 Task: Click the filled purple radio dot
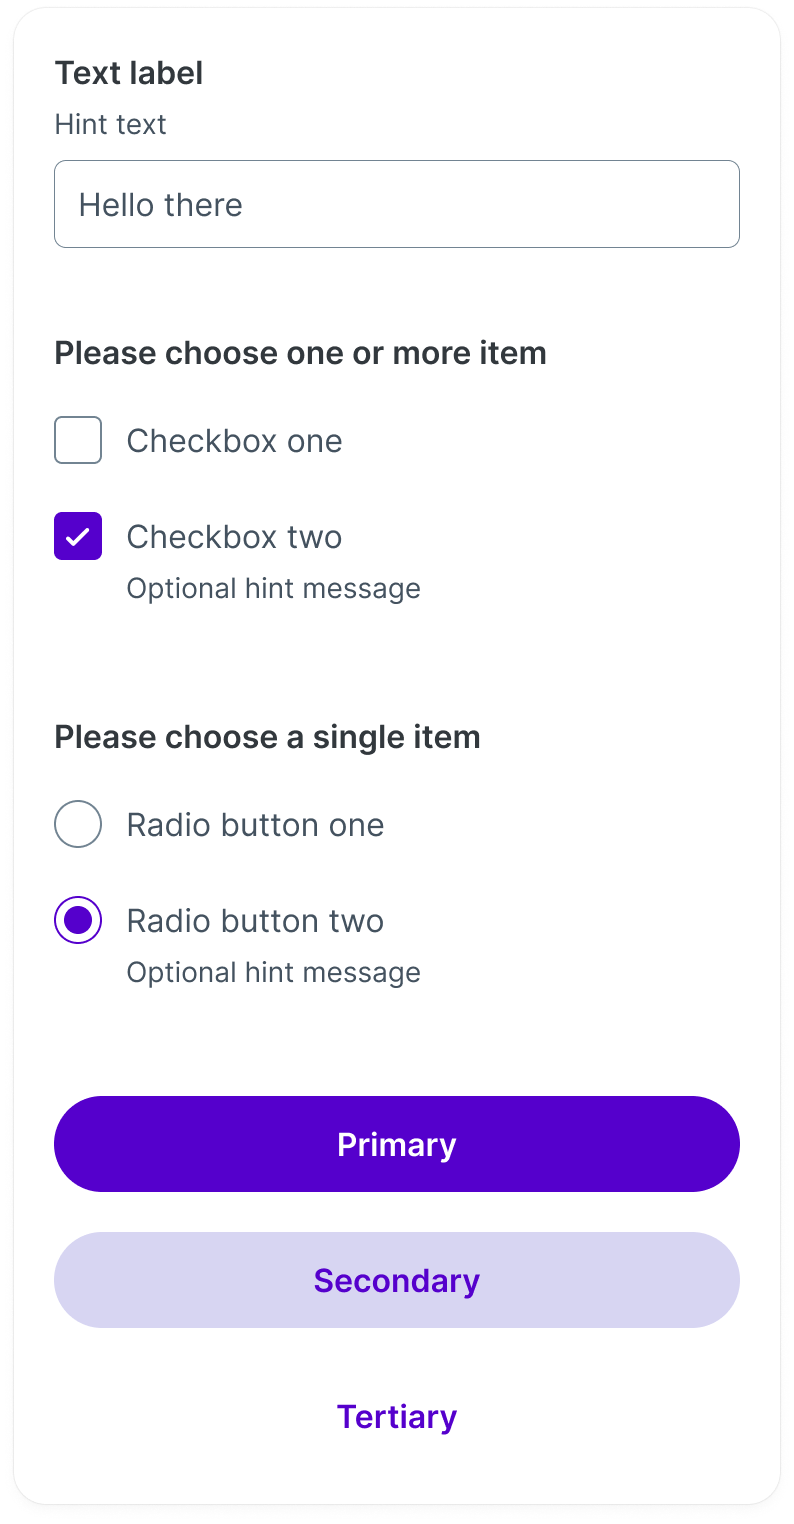tap(78, 920)
